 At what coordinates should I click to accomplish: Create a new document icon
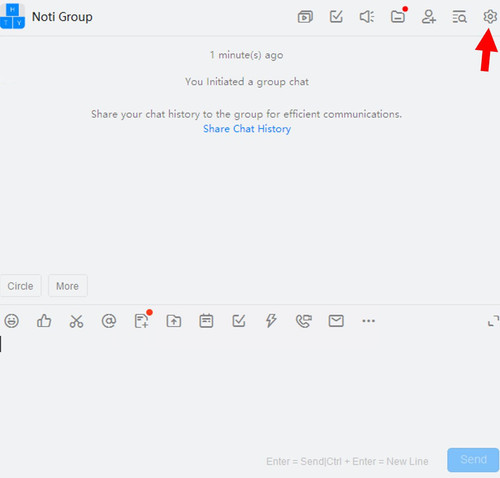tap(141, 321)
